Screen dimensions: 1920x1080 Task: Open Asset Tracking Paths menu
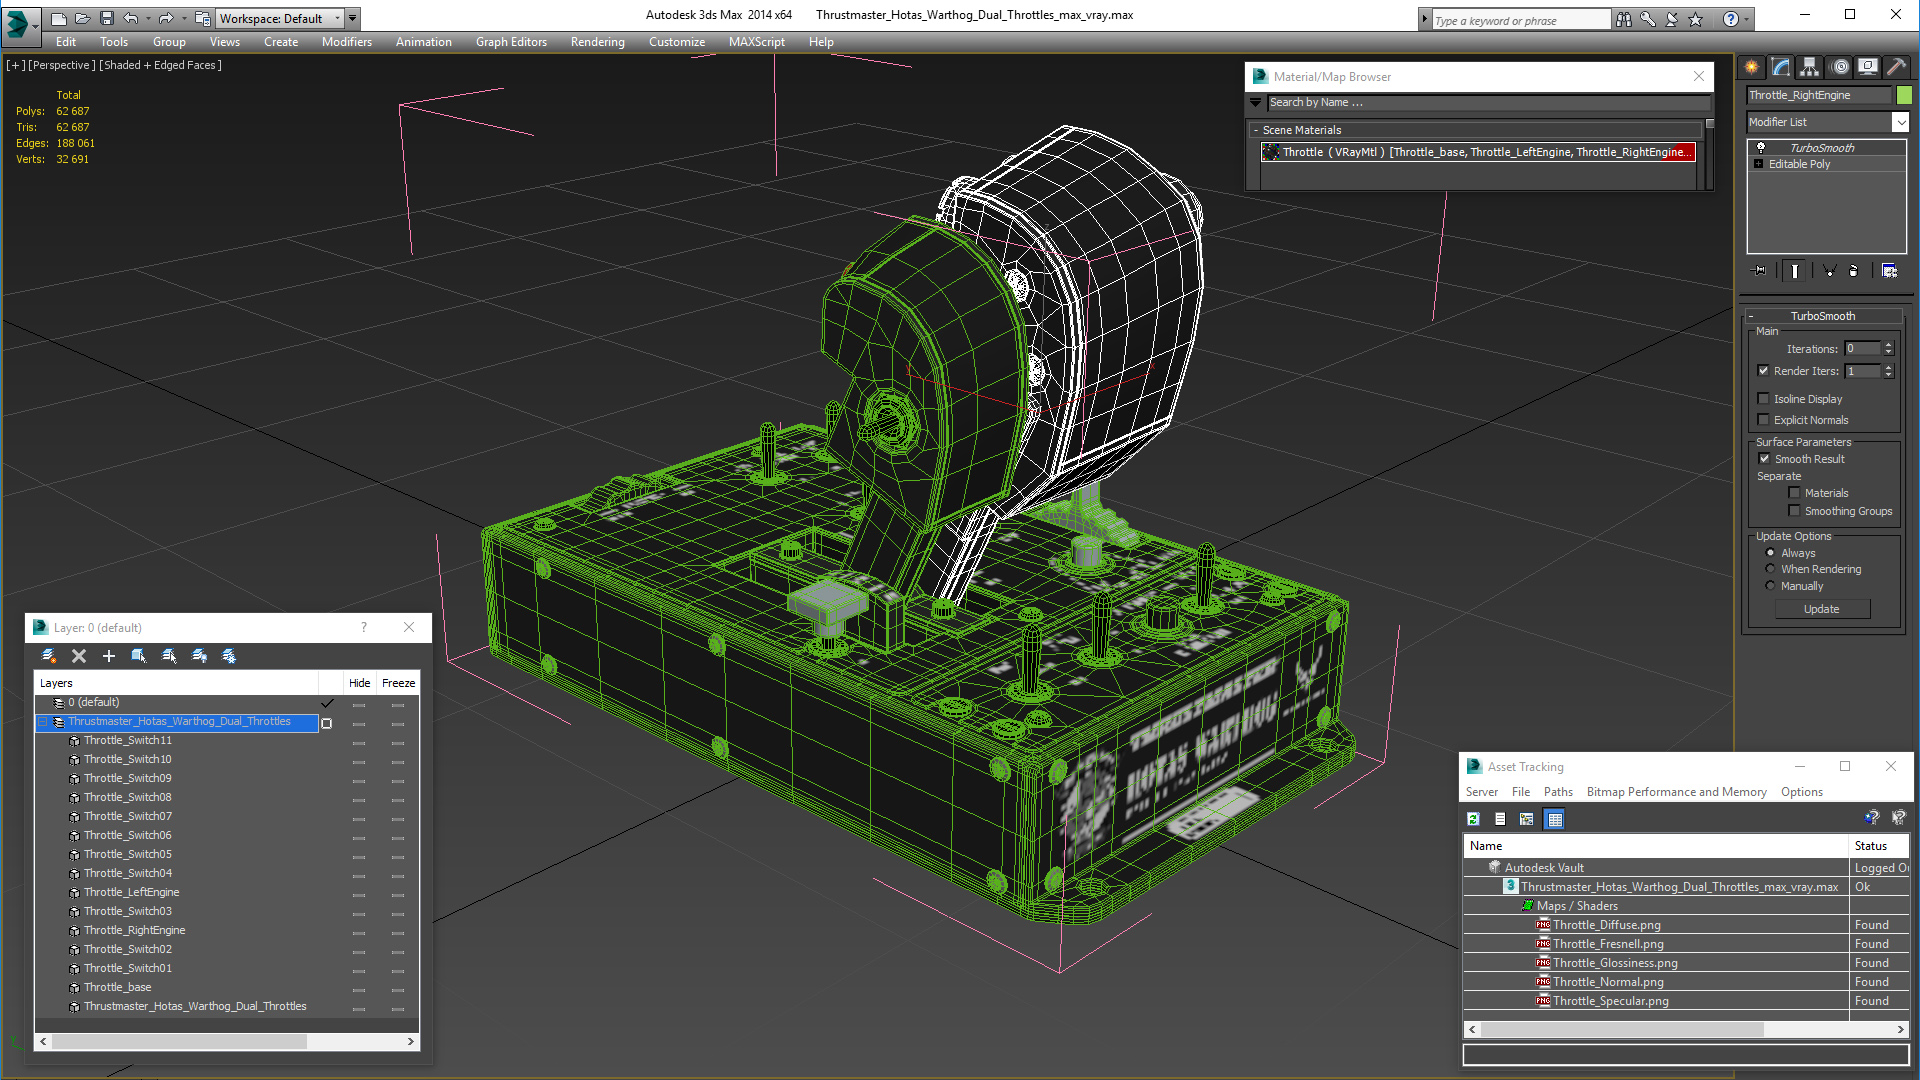click(x=1558, y=792)
